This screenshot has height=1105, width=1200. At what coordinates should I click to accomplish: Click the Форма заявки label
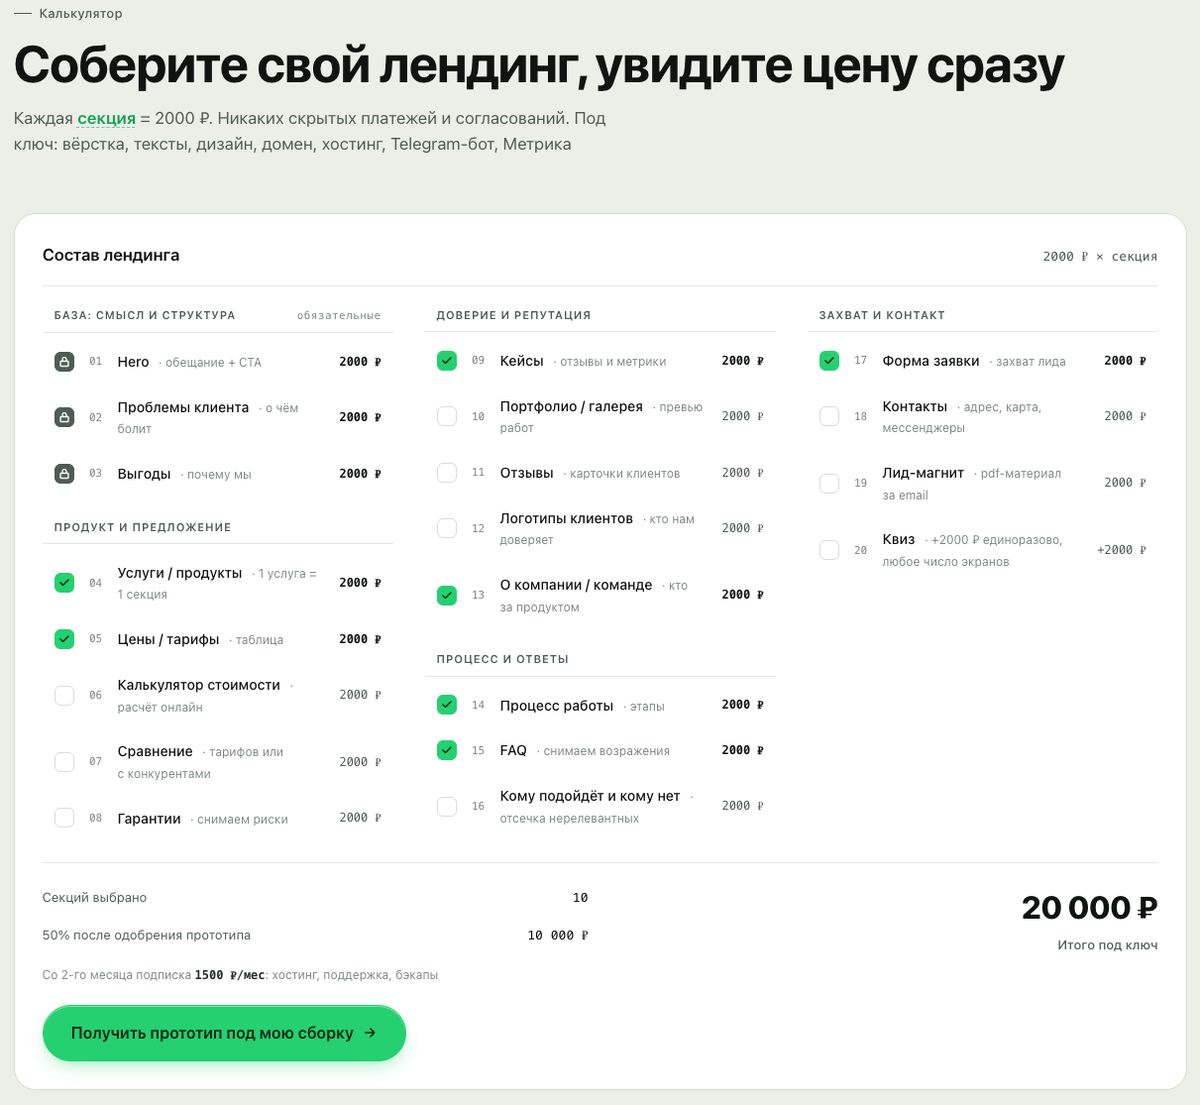(x=931, y=361)
